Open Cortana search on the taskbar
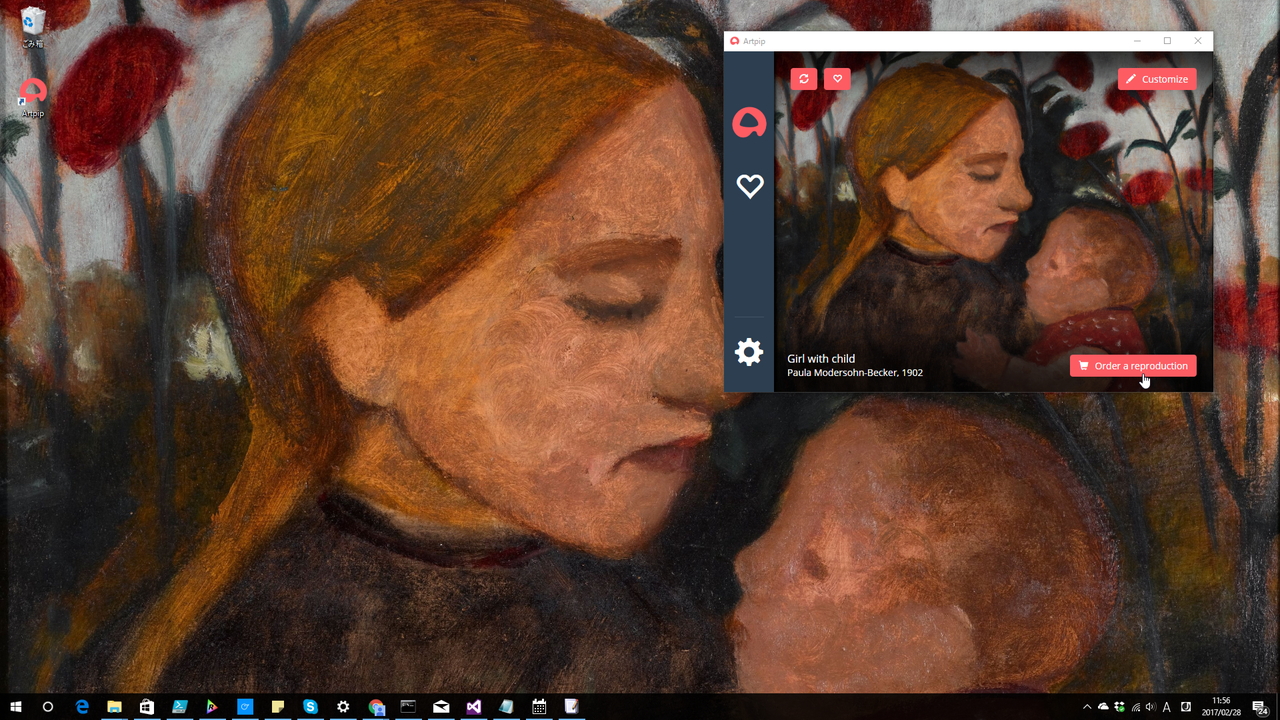 click(47, 707)
